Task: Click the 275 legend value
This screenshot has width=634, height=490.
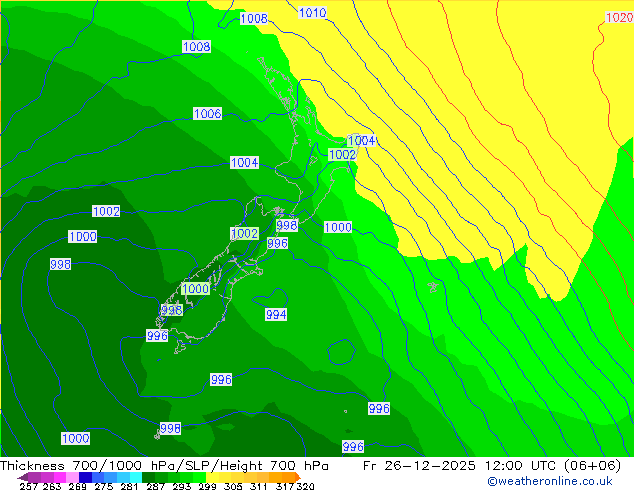Action: pyautogui.click(x=104, y=486)
